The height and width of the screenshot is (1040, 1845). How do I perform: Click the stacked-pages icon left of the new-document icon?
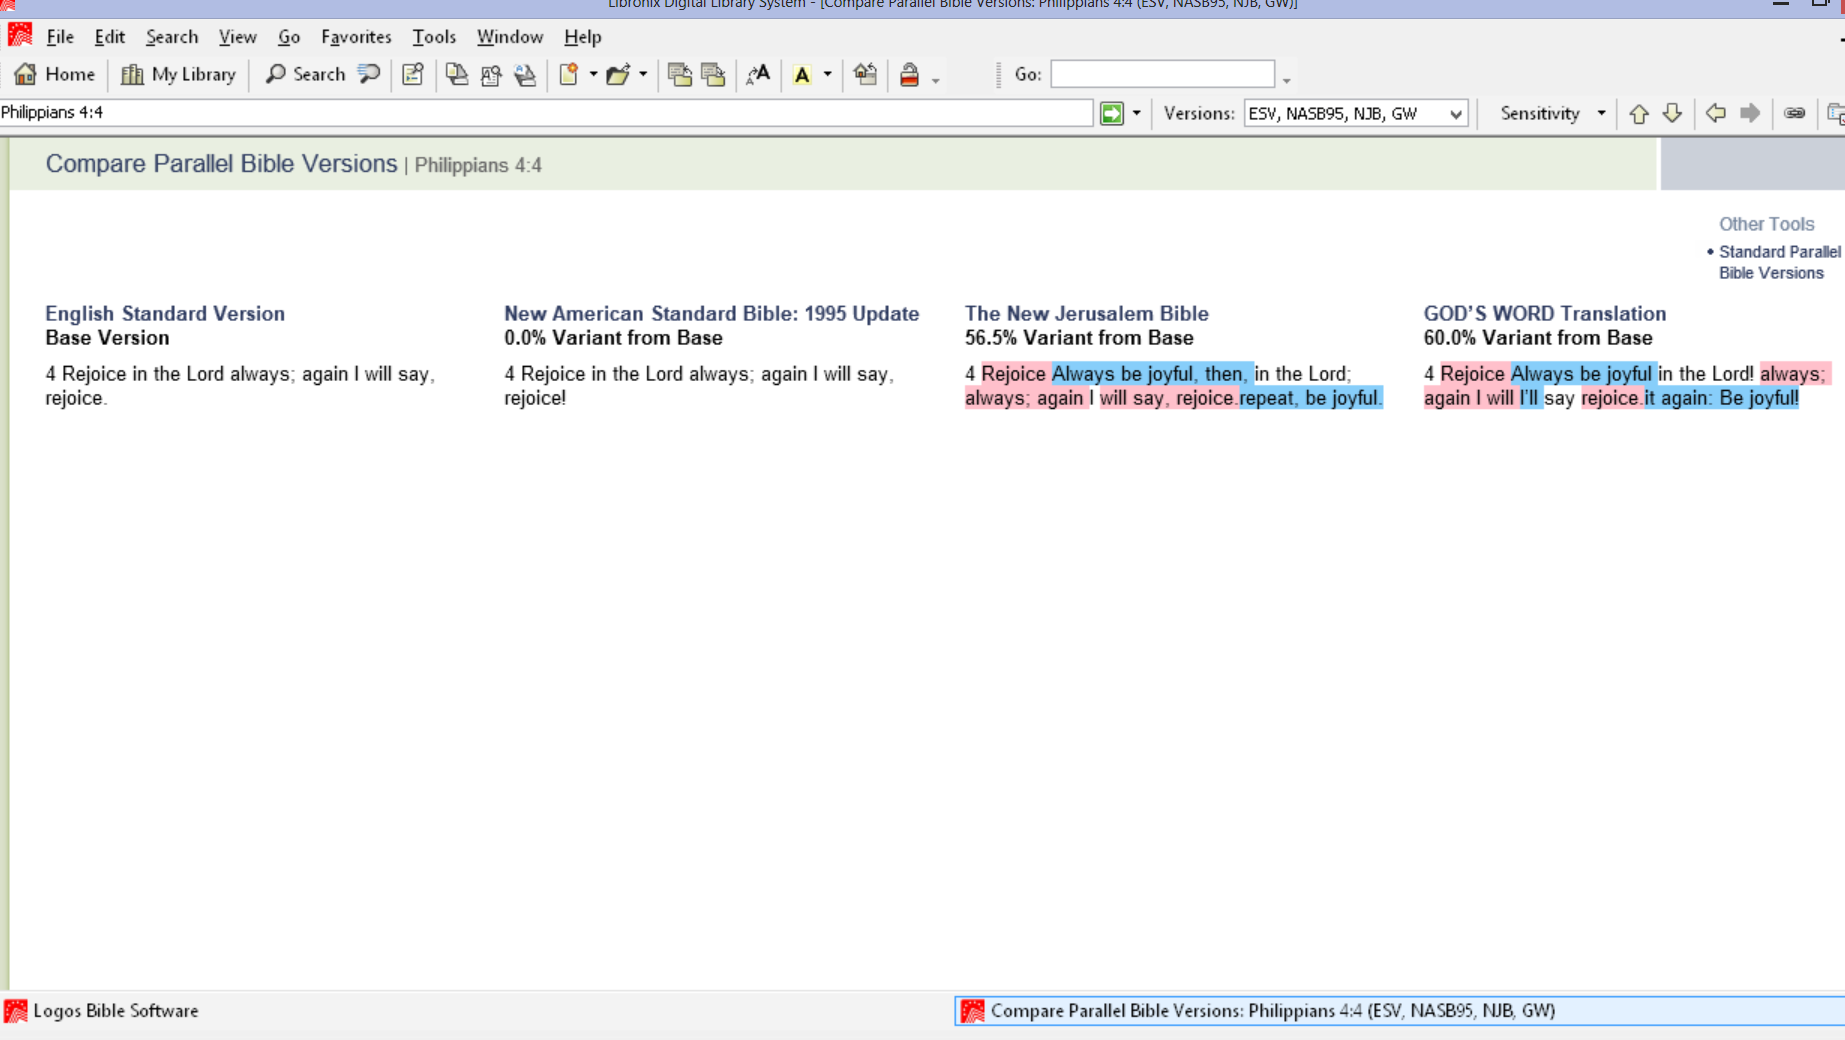pyautogui.click(x=525, y=74)
